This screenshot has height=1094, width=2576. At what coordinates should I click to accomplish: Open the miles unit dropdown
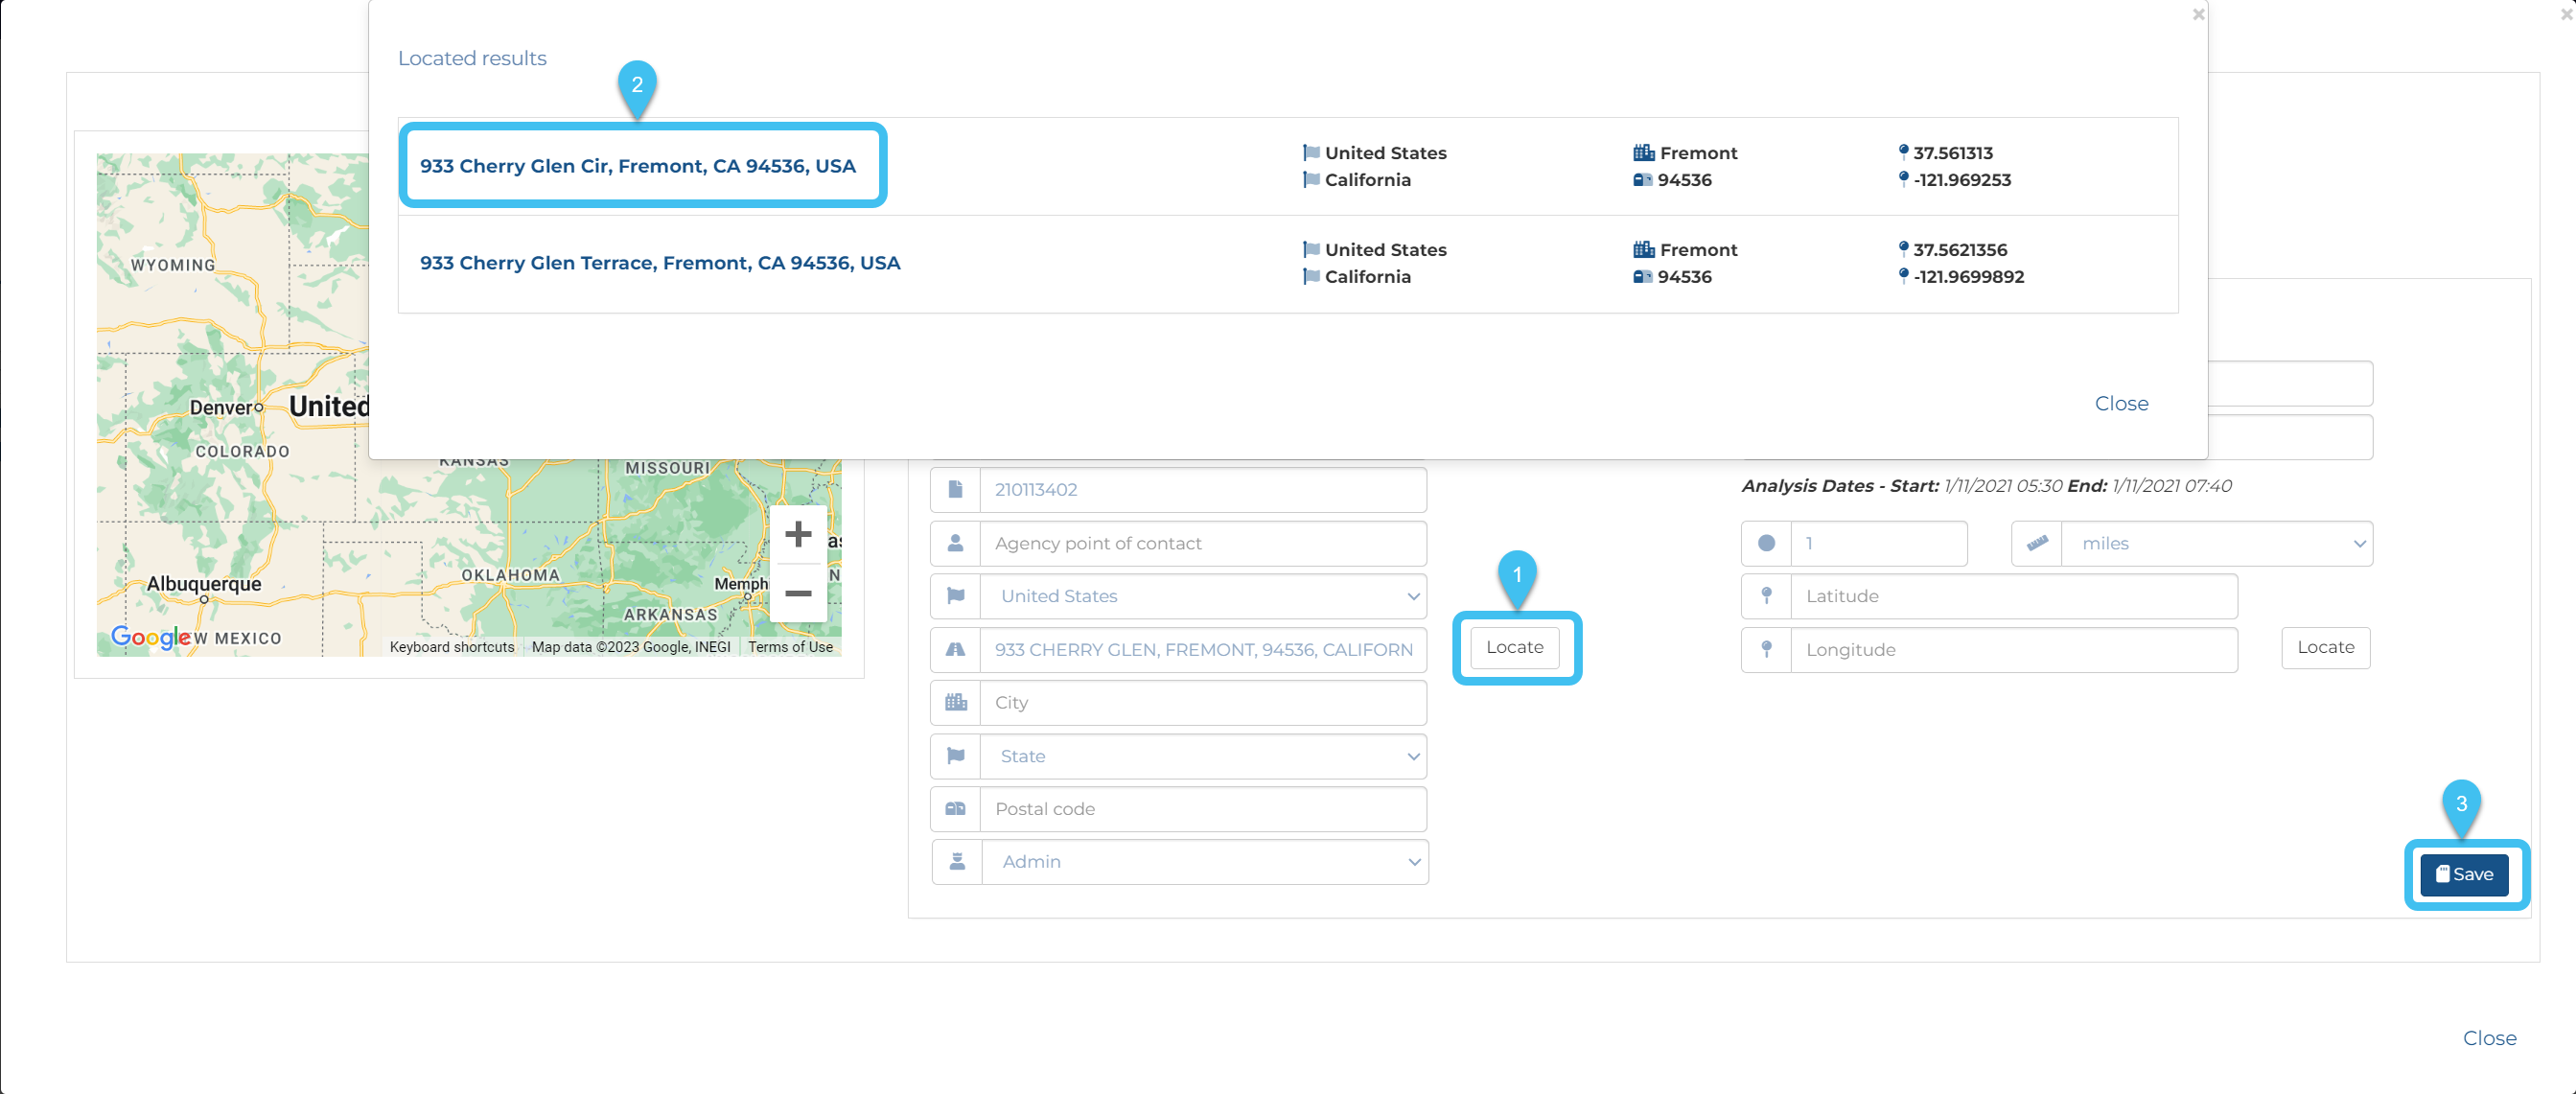point(2216,543)
